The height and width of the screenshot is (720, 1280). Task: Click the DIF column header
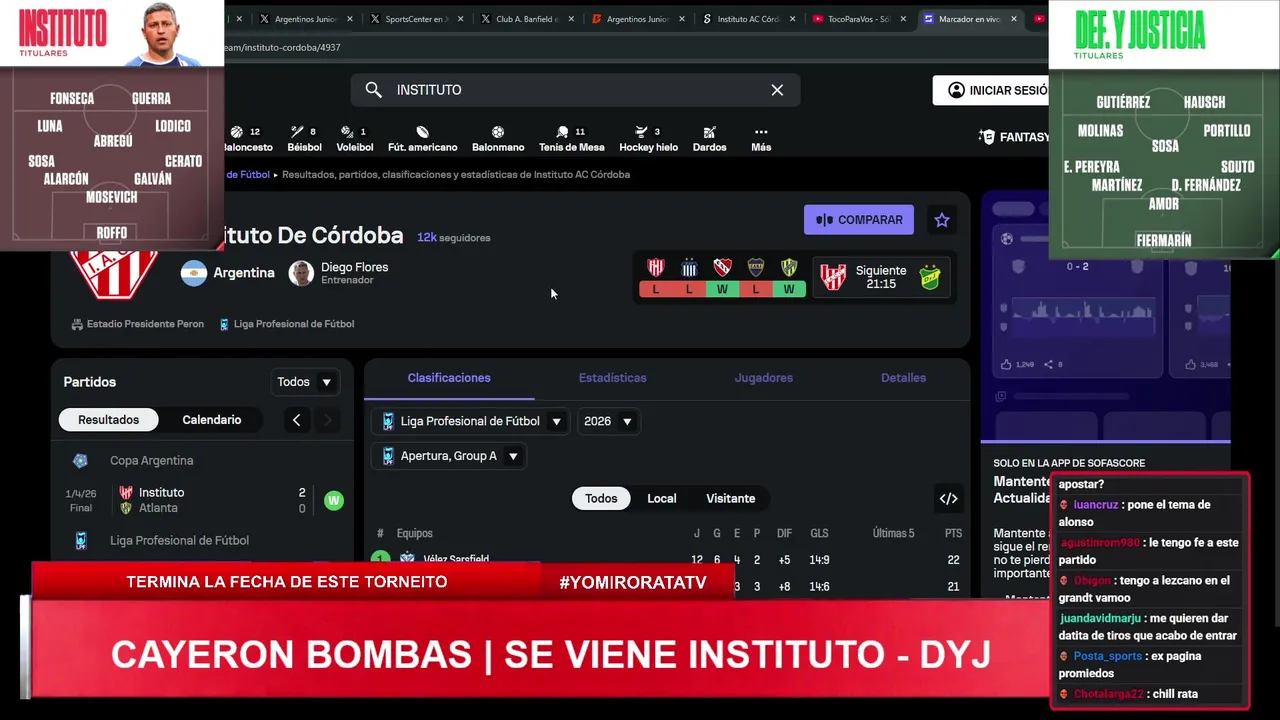click(x=785, y=534)
